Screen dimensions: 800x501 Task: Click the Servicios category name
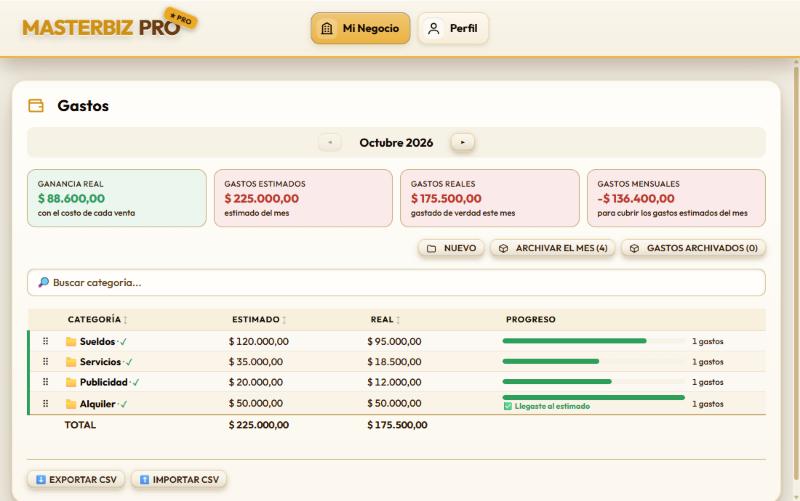[x=101, y=362]
